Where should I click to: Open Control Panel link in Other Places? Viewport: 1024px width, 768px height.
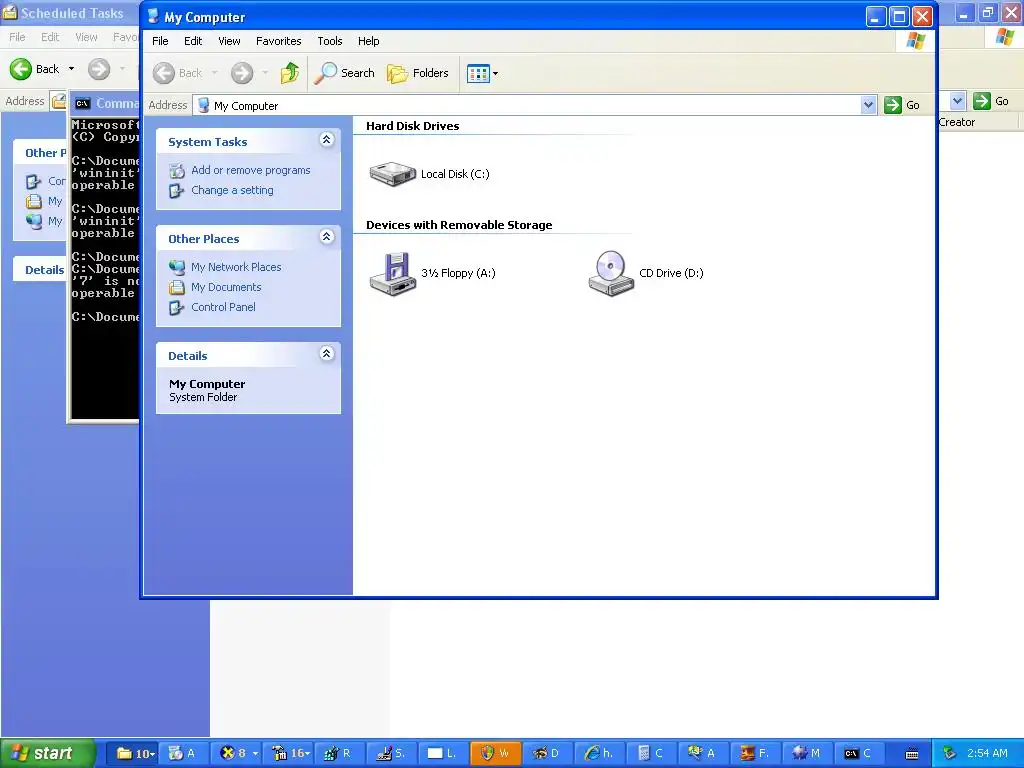coord(223,307)
